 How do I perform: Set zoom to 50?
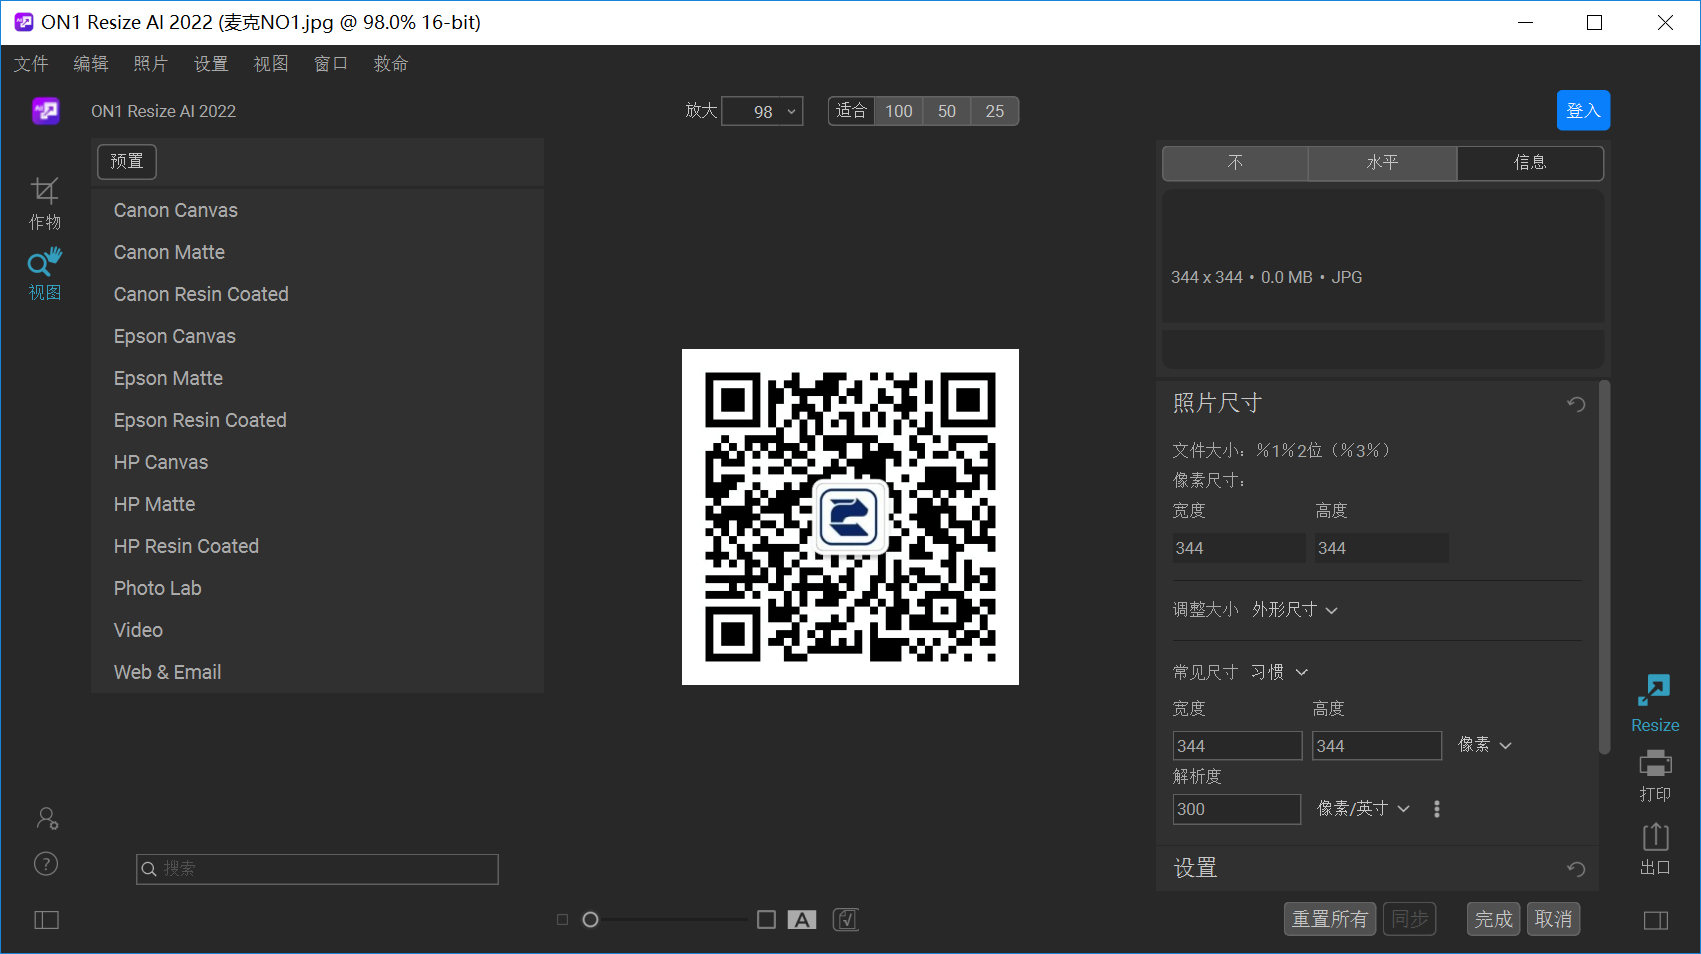(947, 111)
